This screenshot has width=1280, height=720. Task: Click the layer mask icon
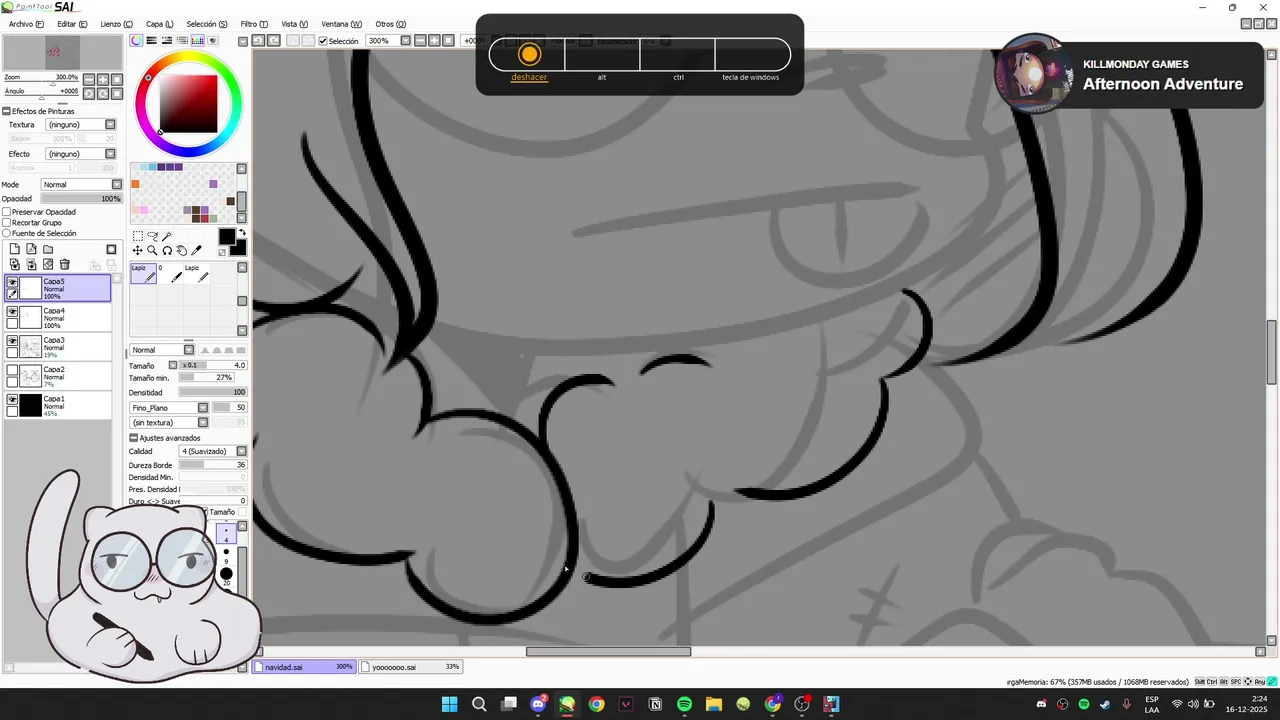point(111,249)
